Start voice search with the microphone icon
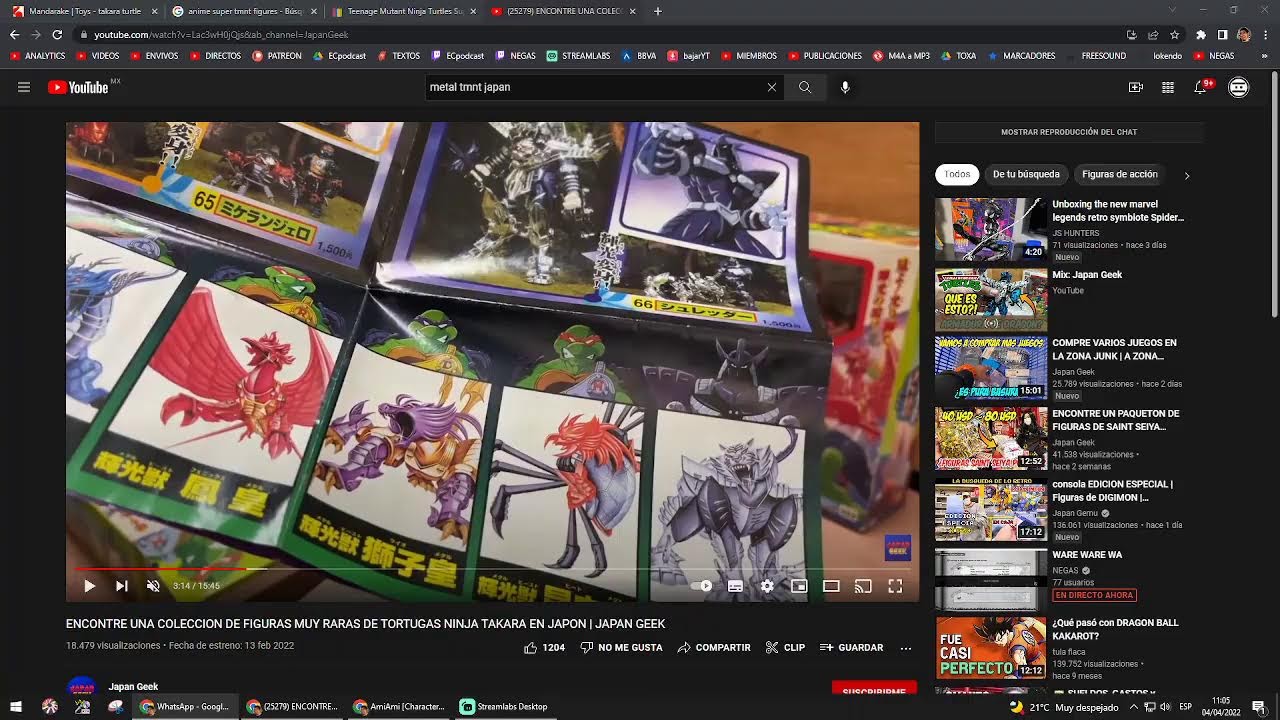This screenshot has width=1280, height=720. pos(845,87)
